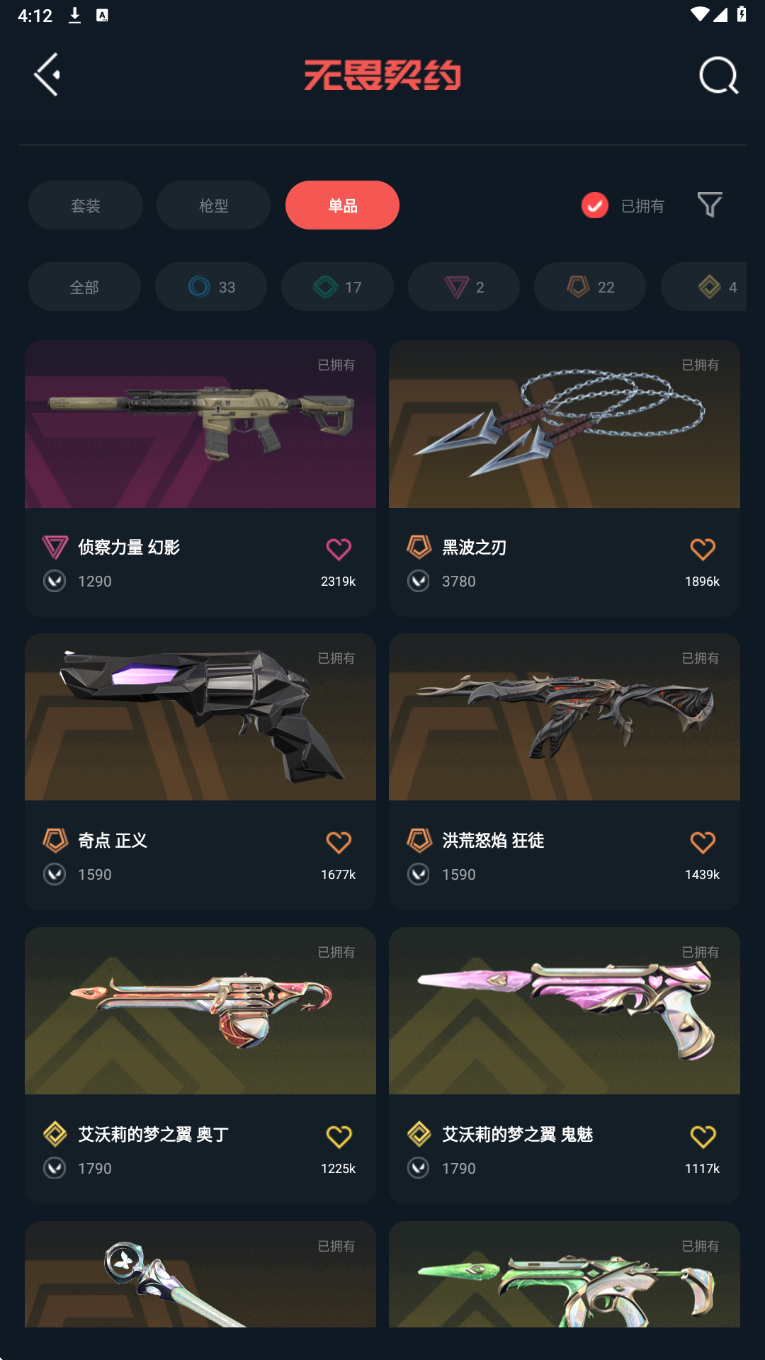
Task: Favorite 侦察力量 幻影 with heart icon
Action: click(x=339, y=548)
